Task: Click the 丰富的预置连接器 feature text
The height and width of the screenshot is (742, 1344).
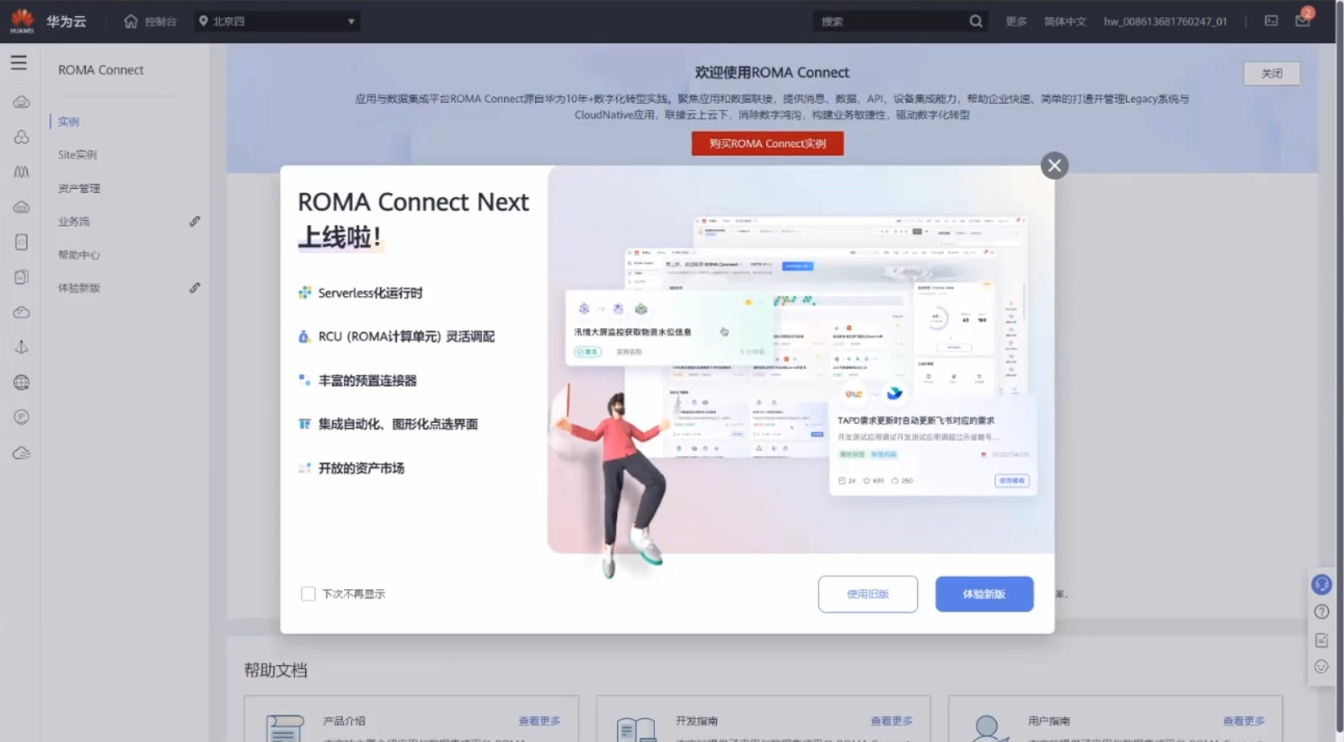Action: click(367, 381)
